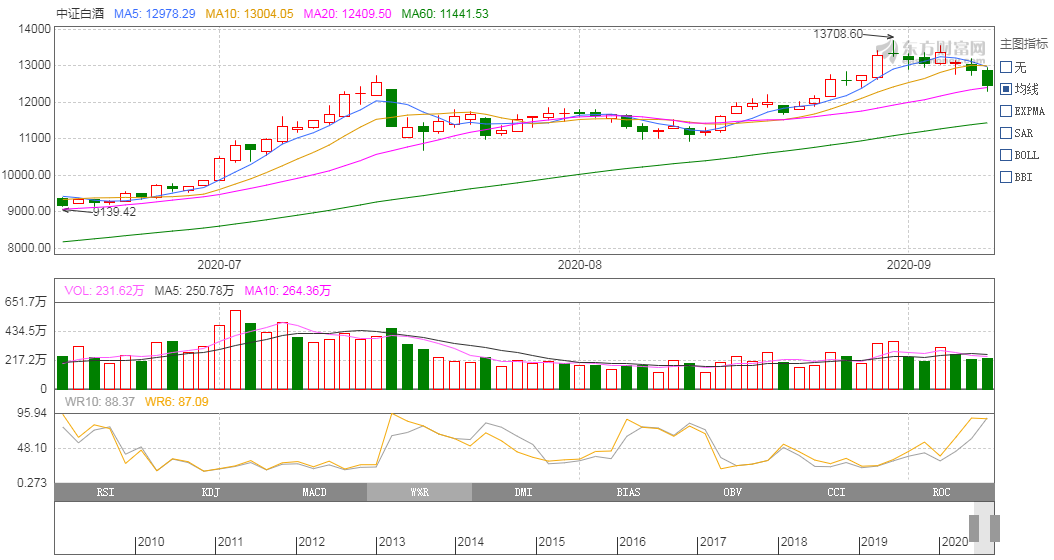The image size is (1054, 560).
Task: Click the 651.7万 volume axis label
Action: 26,303
